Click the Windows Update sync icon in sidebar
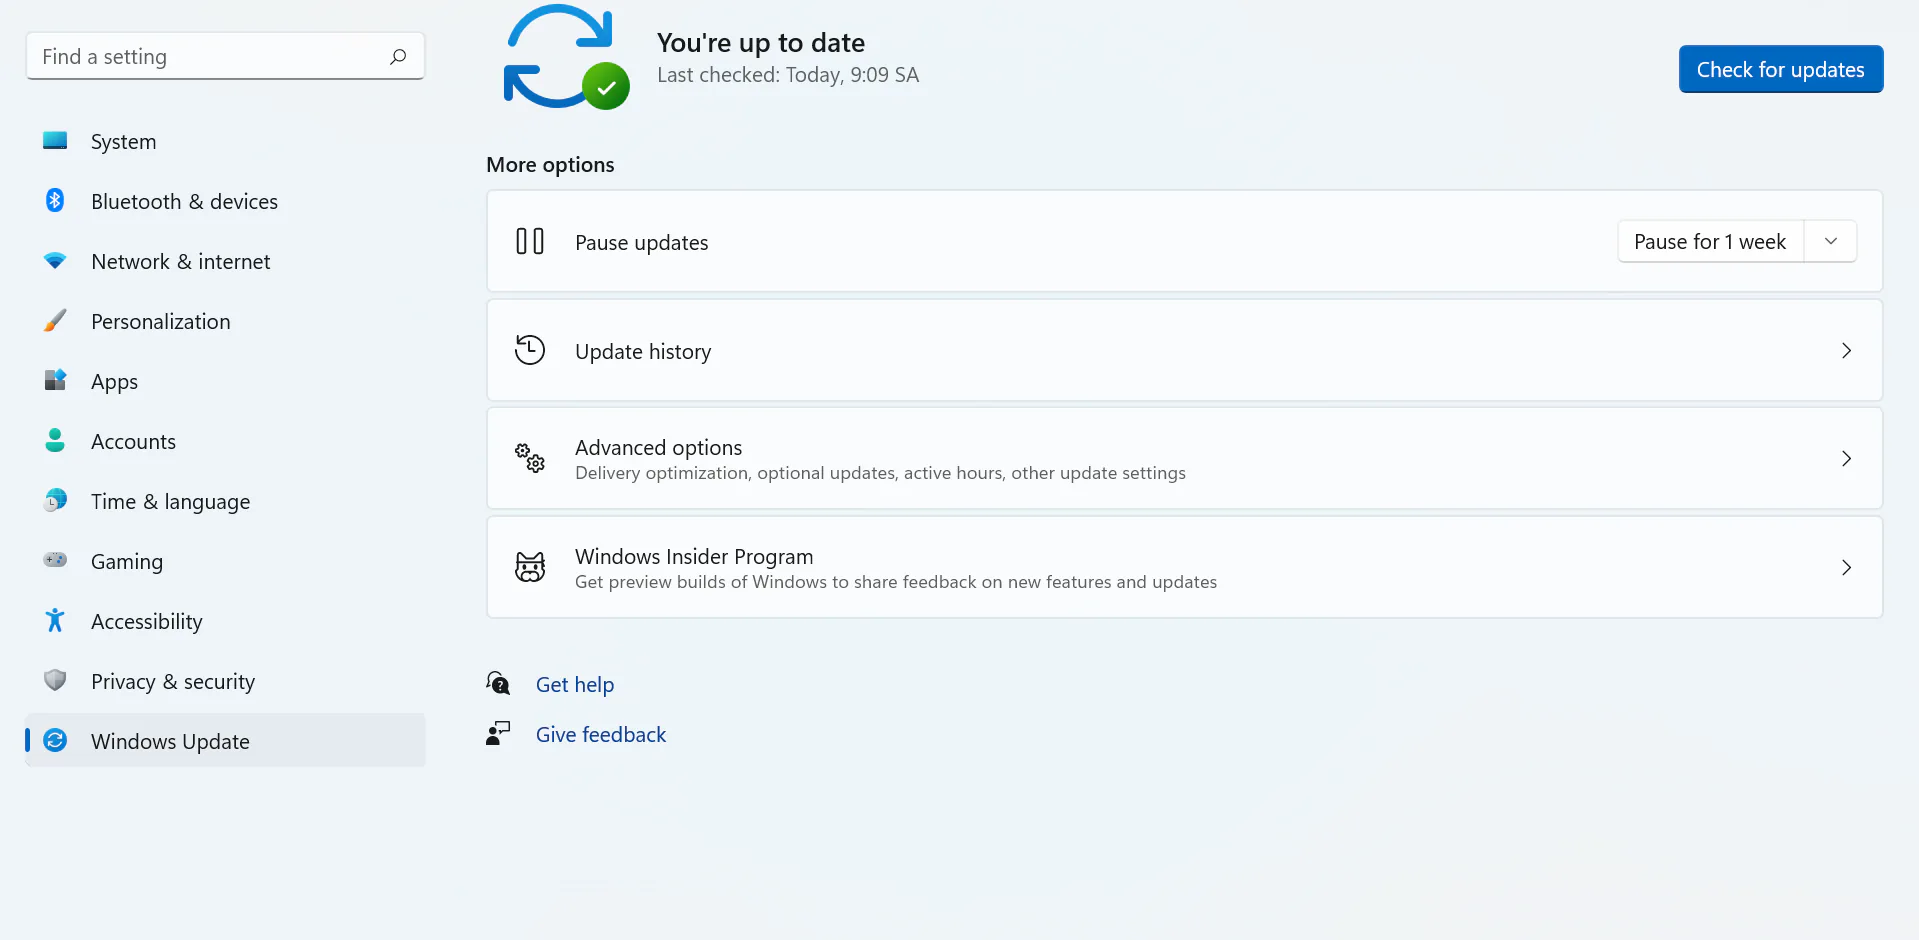The width and height of the screenshot is (1919, 940). point(55,740)
